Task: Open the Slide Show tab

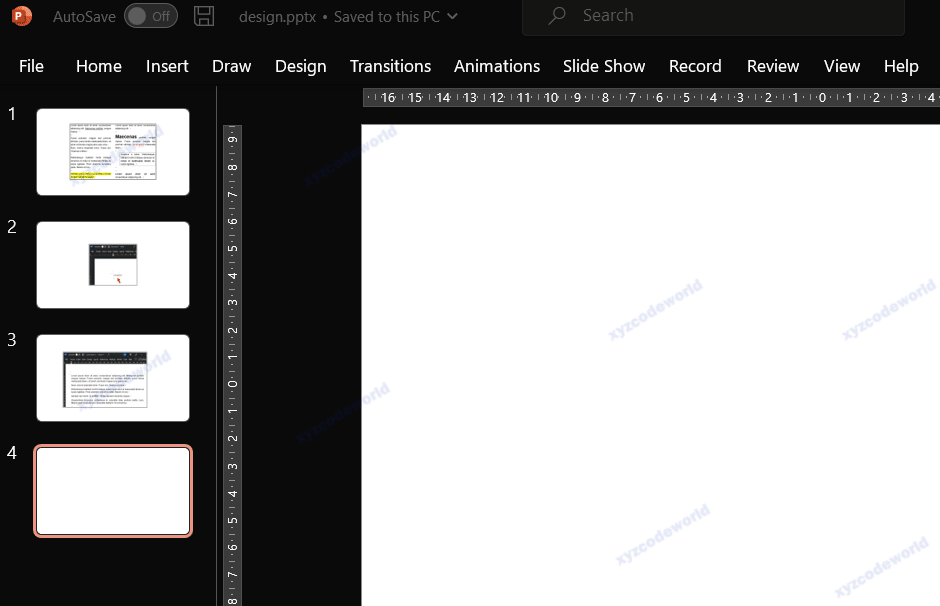Action: (x=604, y=66)
